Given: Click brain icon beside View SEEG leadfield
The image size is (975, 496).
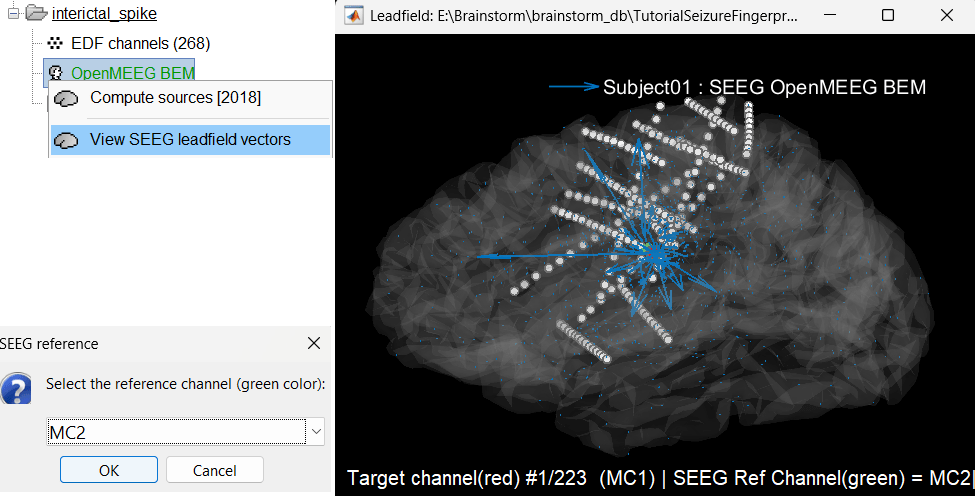Looking at the screenshot, I should point(67,140).
